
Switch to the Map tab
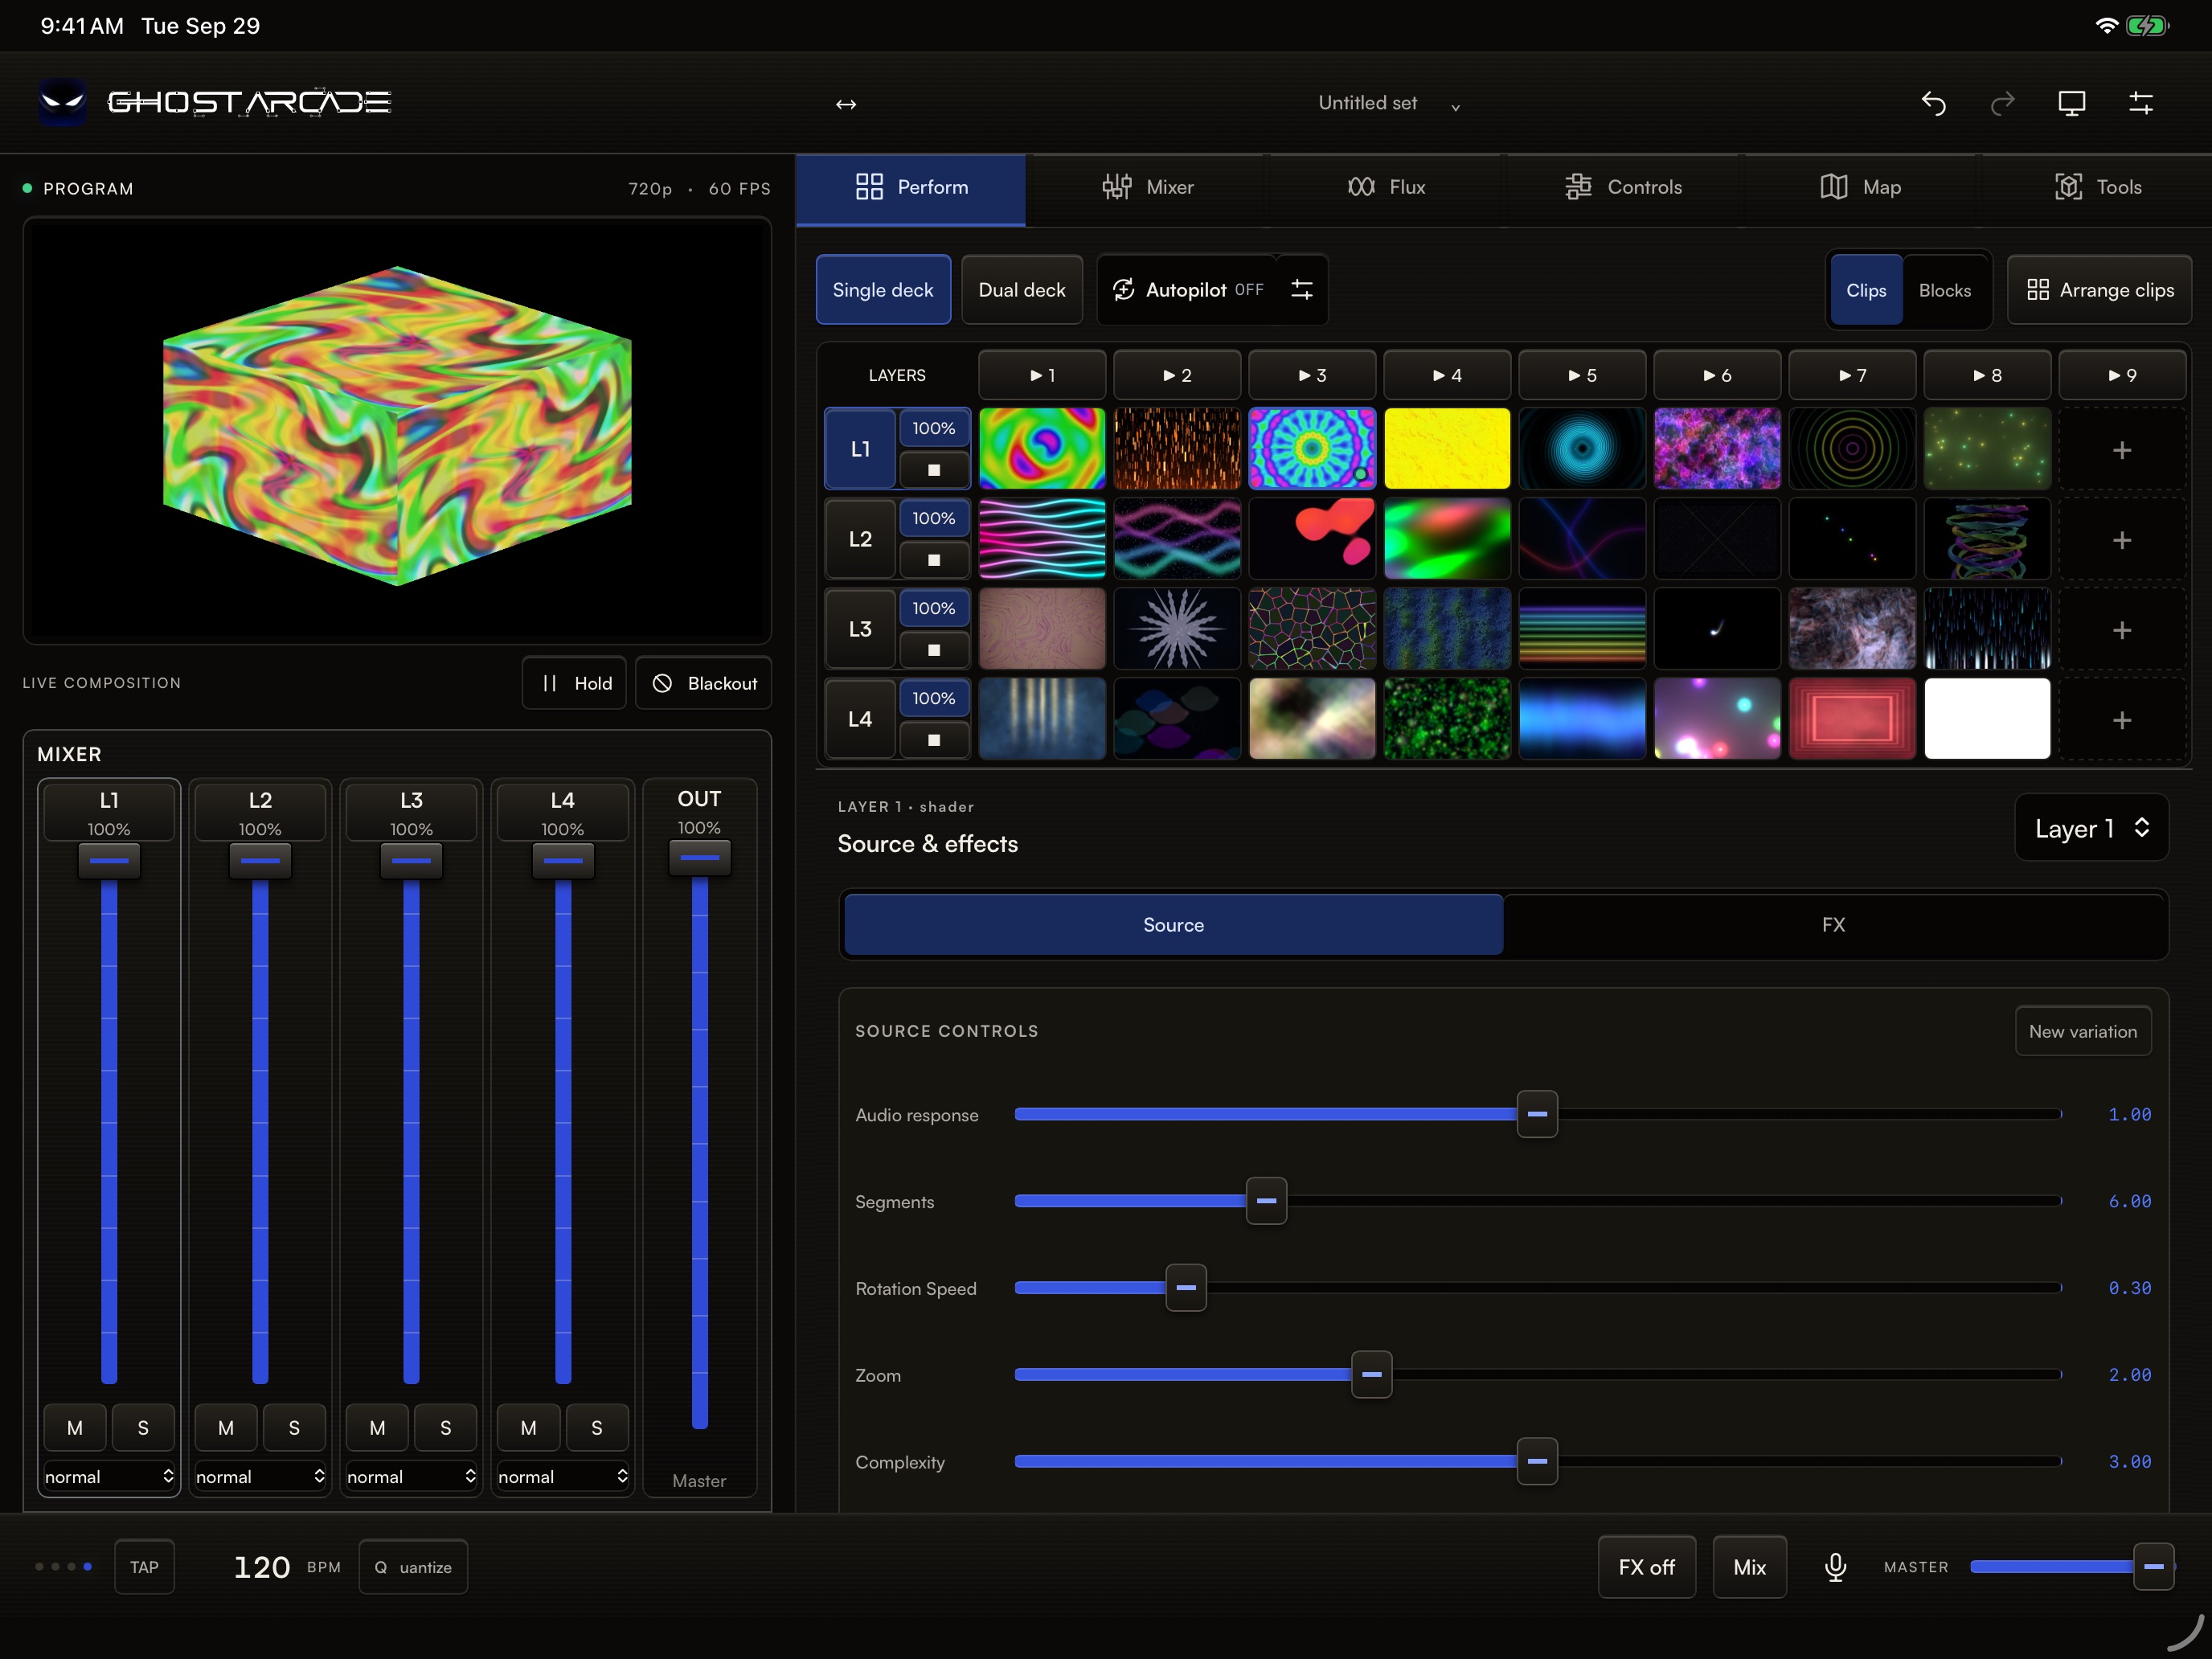(1861, 187)
